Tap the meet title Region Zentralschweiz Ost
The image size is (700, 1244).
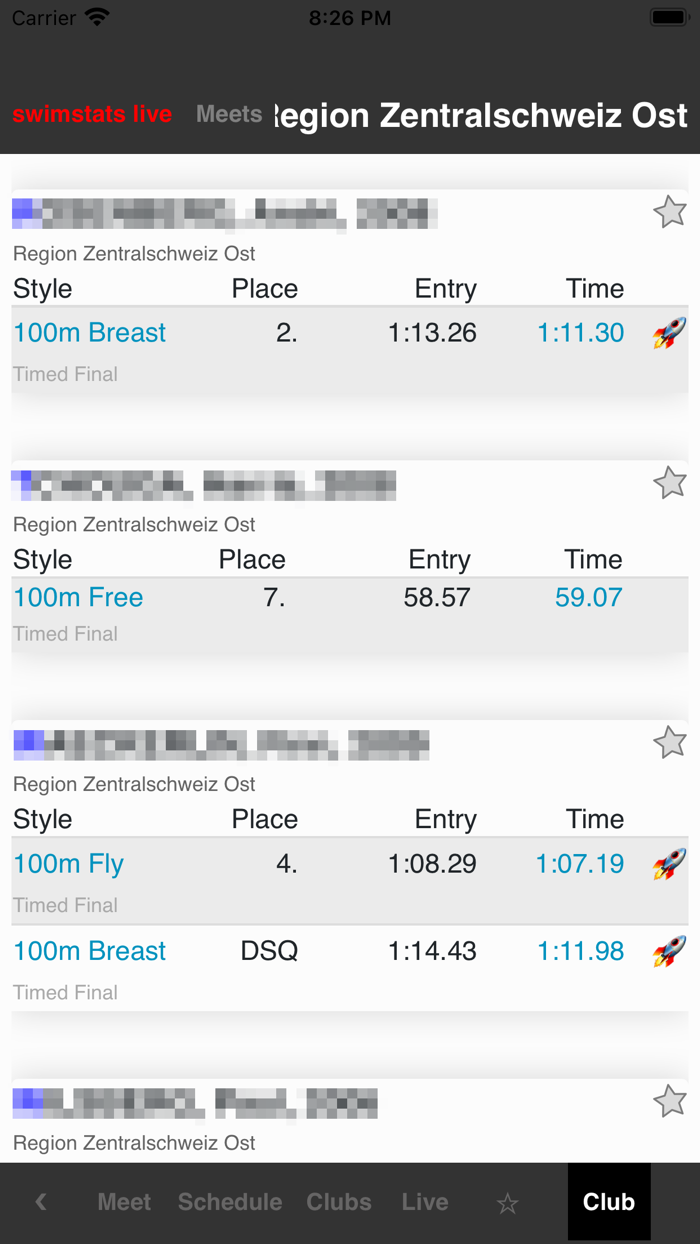480,114
